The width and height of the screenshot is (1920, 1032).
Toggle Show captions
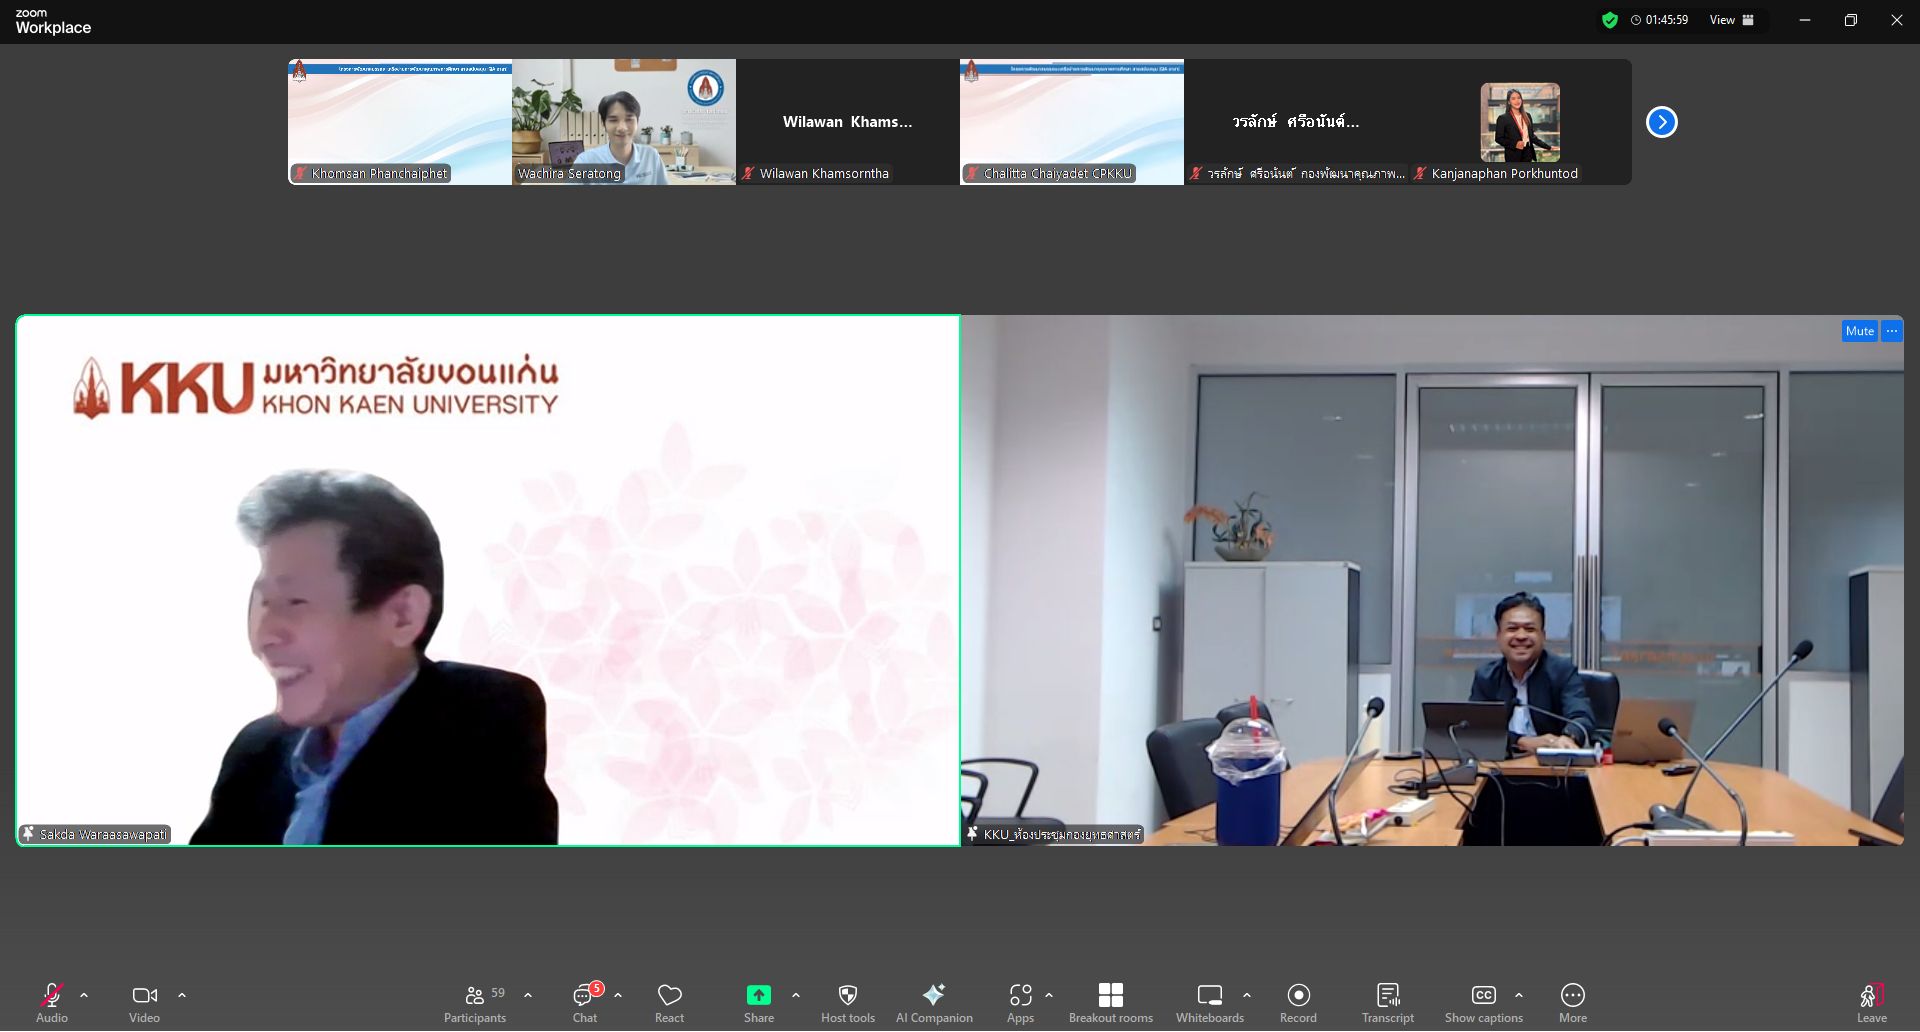(x=1483, y=1003)
